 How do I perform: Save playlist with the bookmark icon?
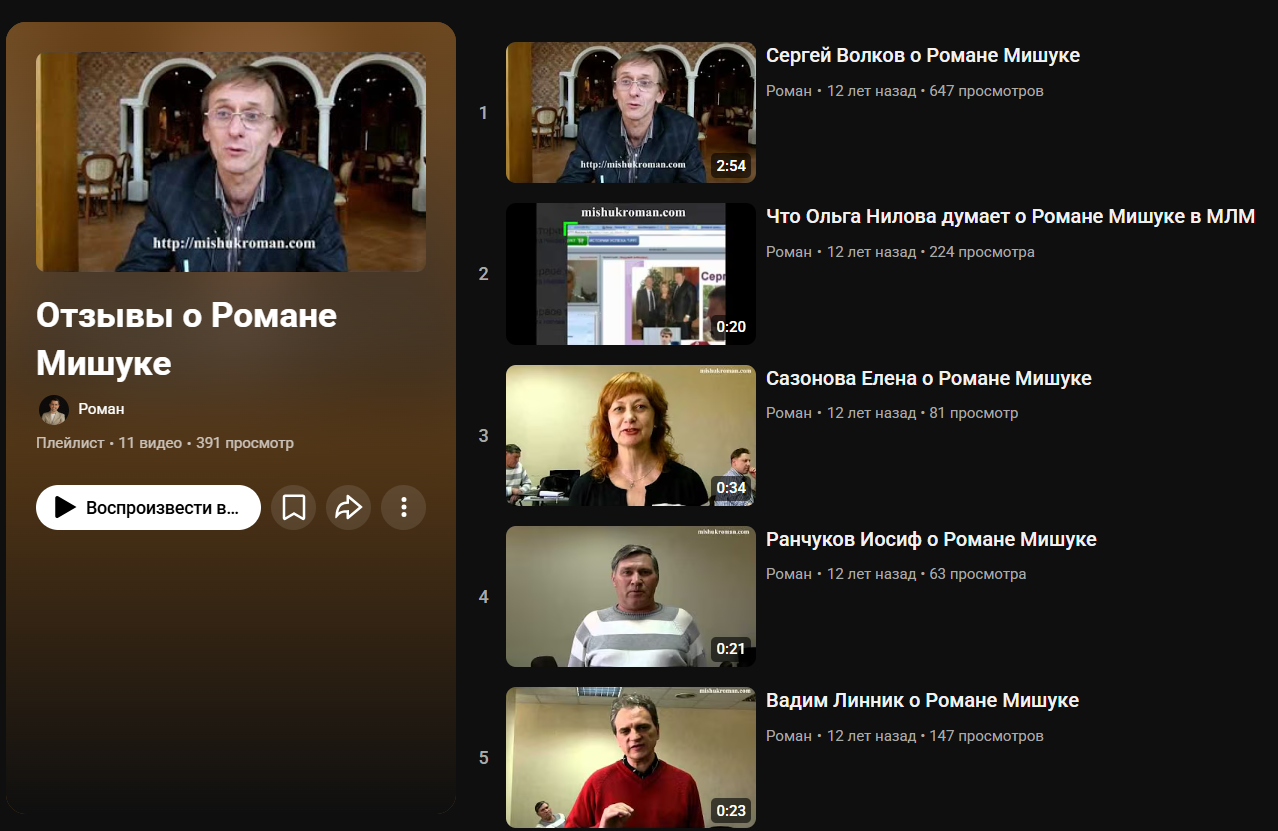293,508
